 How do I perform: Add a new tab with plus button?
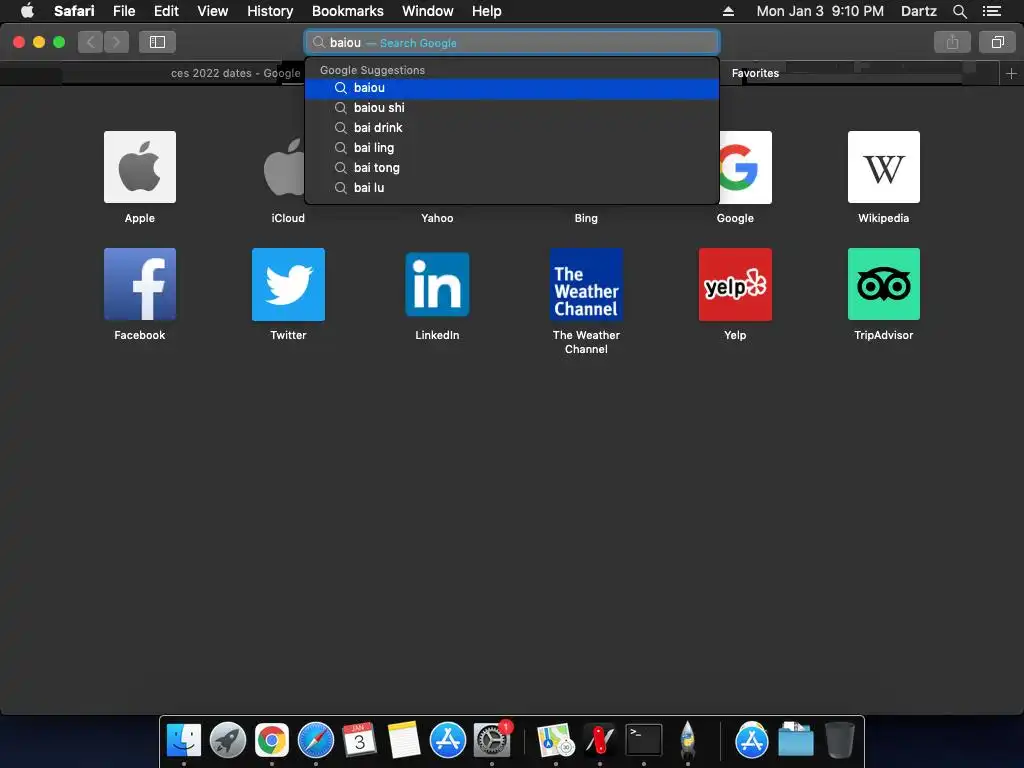tap(1011, 73)
